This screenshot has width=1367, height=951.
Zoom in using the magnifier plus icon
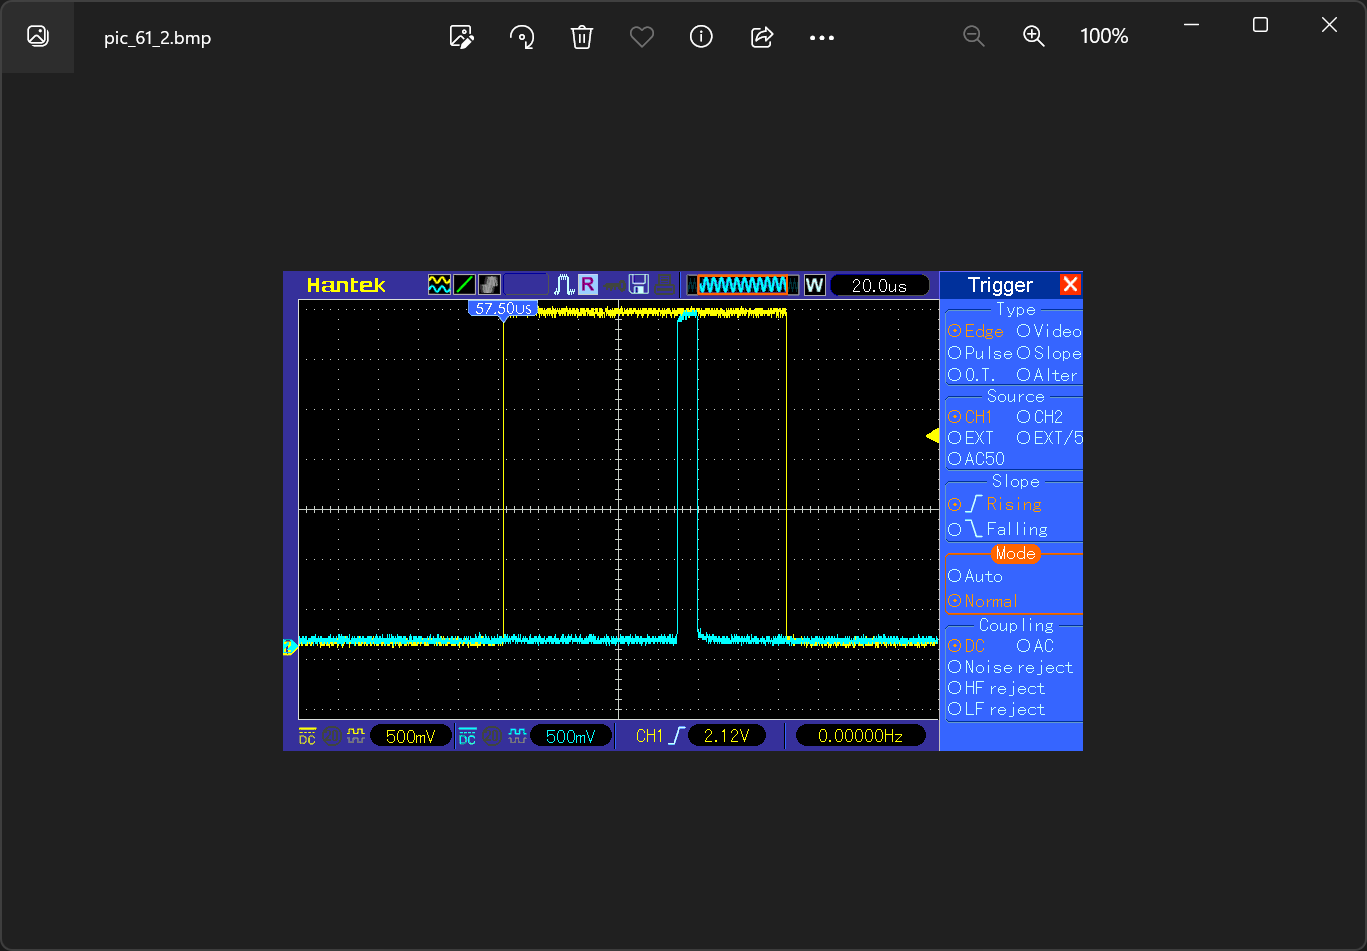[1034, 37]
